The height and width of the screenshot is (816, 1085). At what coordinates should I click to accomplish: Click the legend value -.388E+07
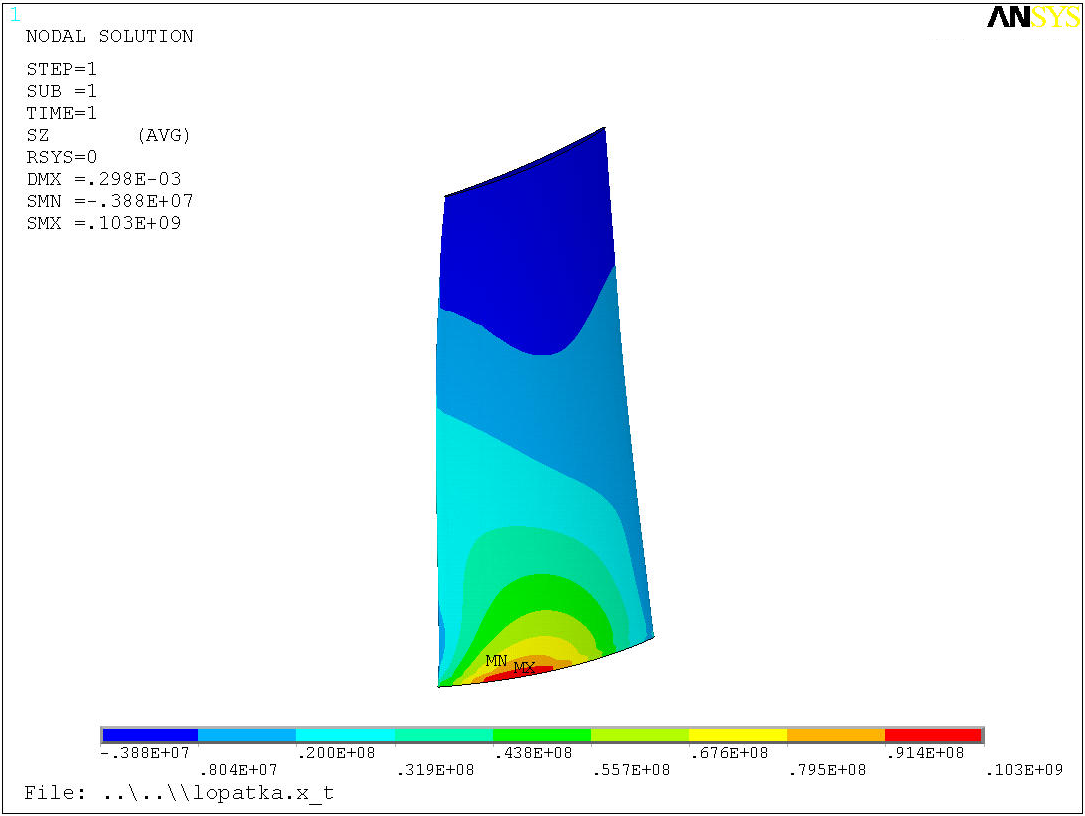point(145,753)
